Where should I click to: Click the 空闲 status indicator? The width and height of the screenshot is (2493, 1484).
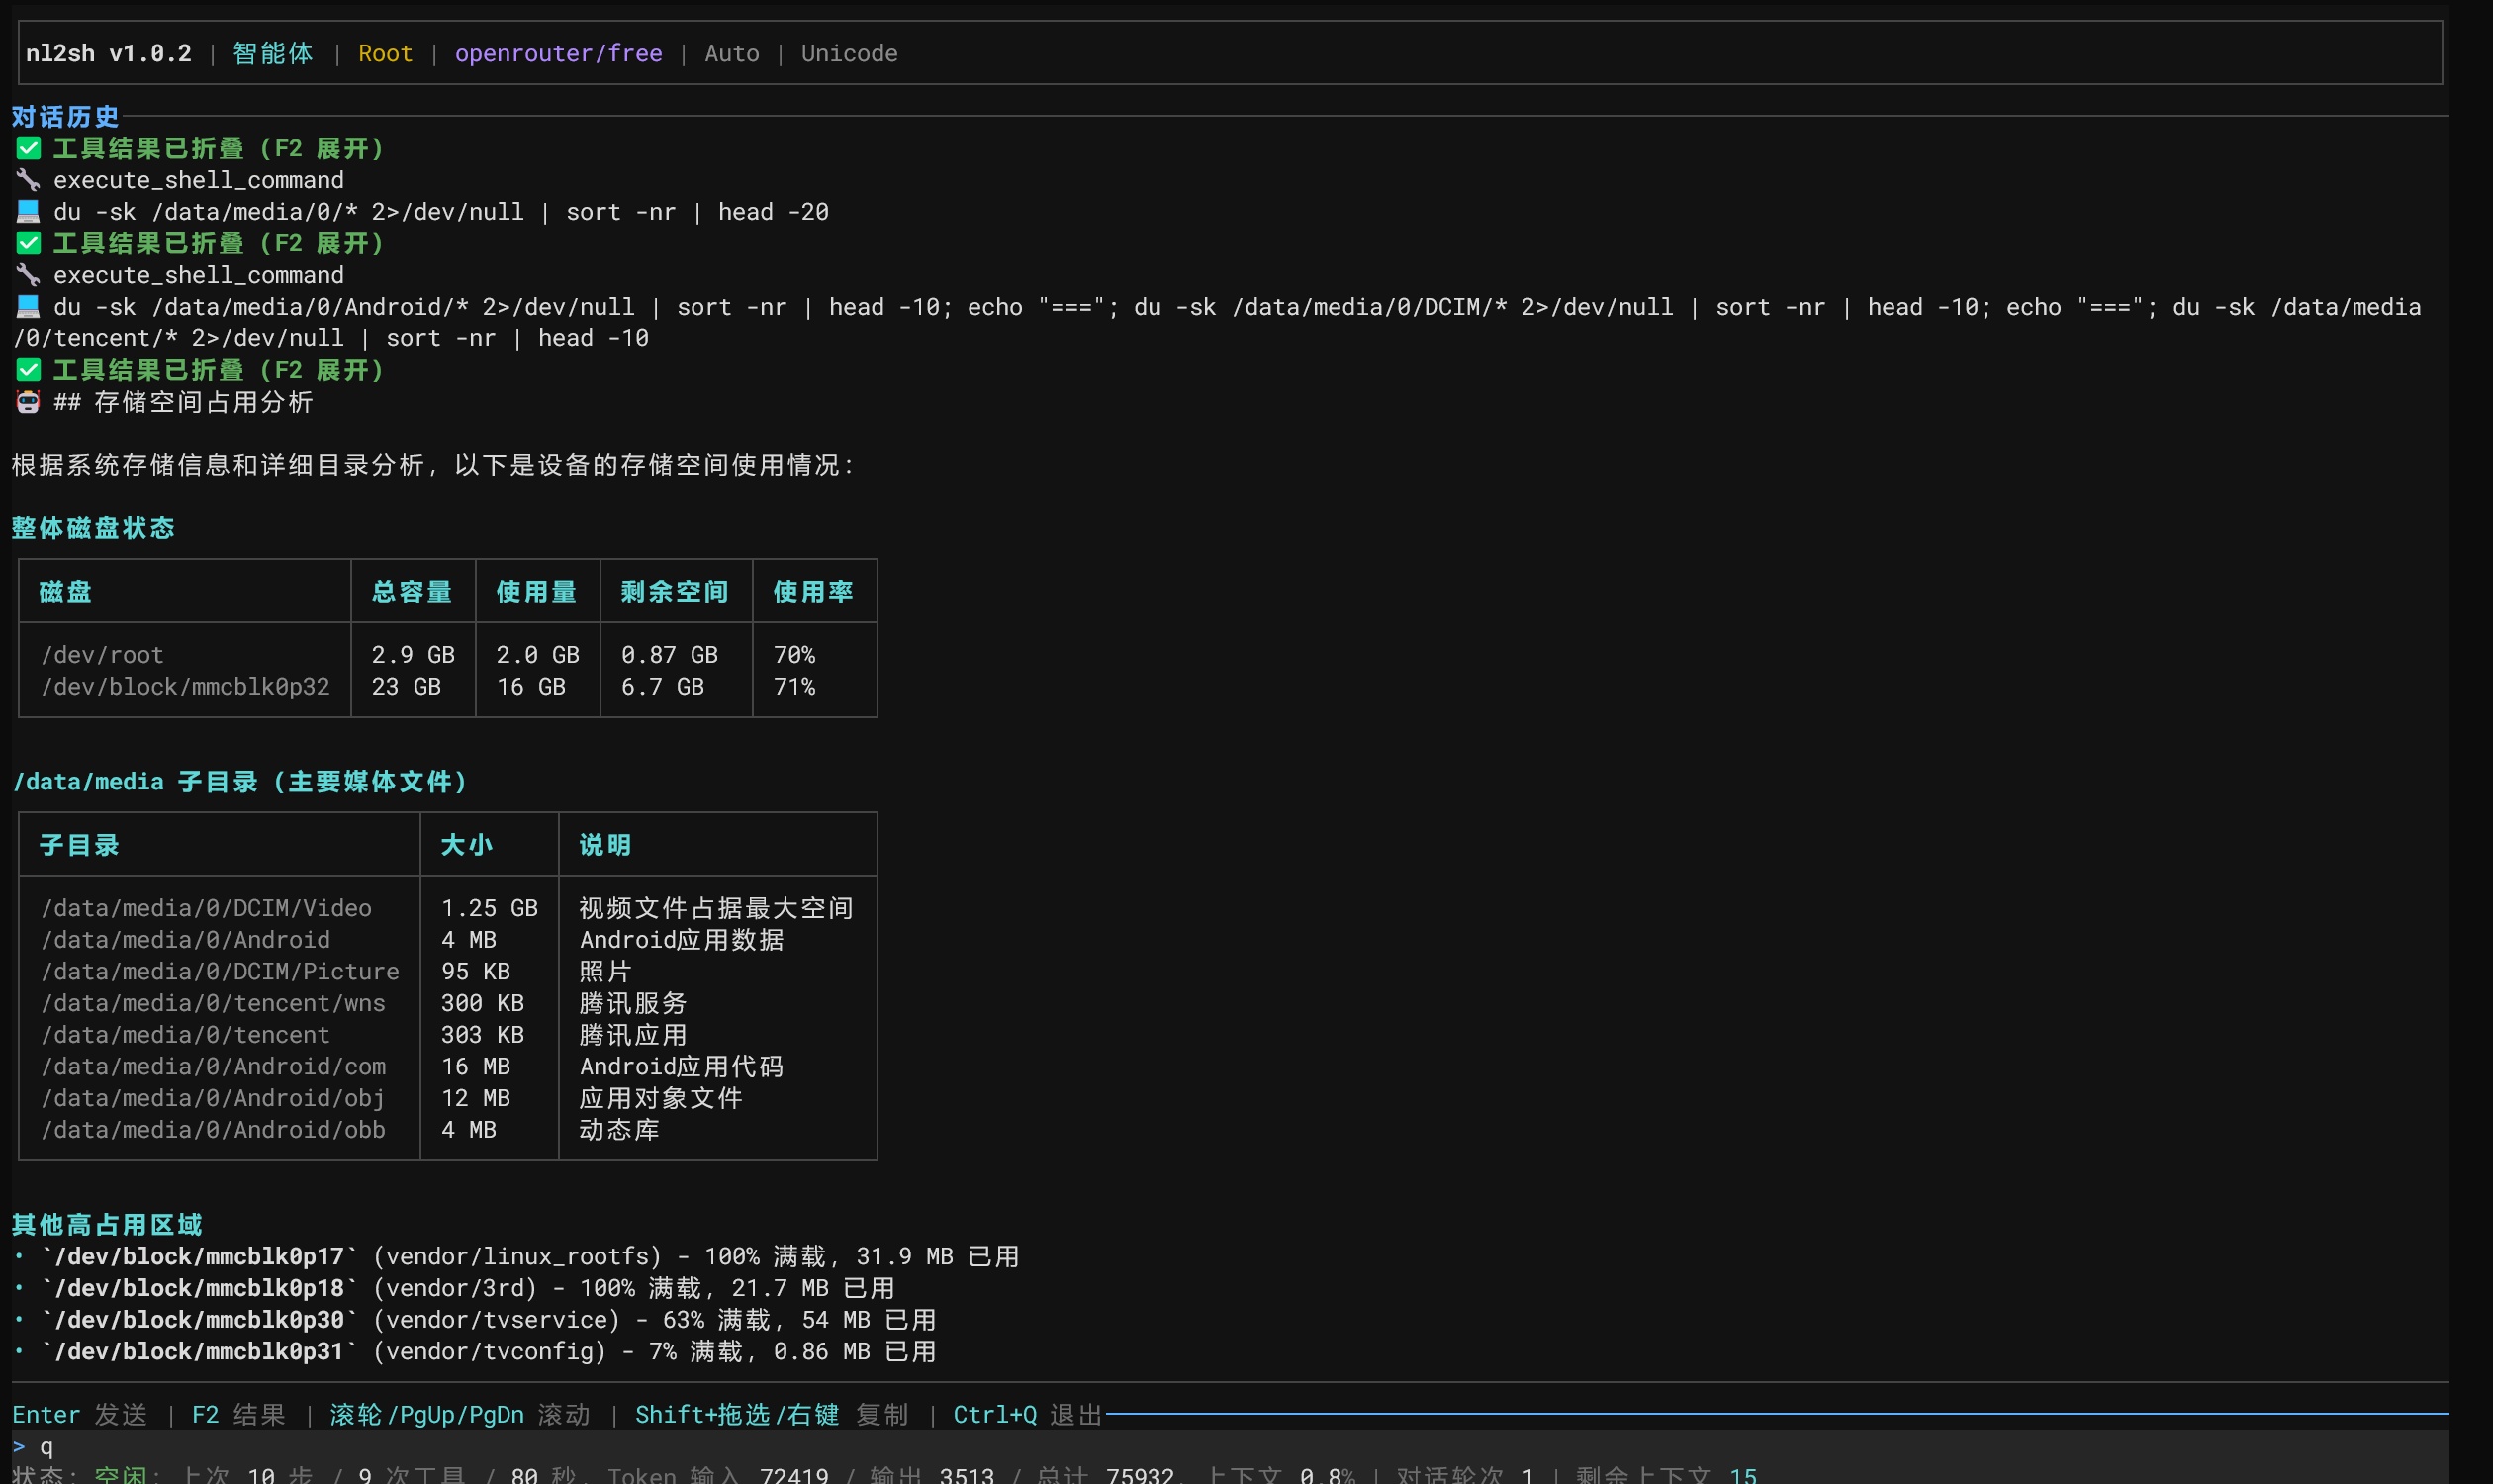point(120,1474)
